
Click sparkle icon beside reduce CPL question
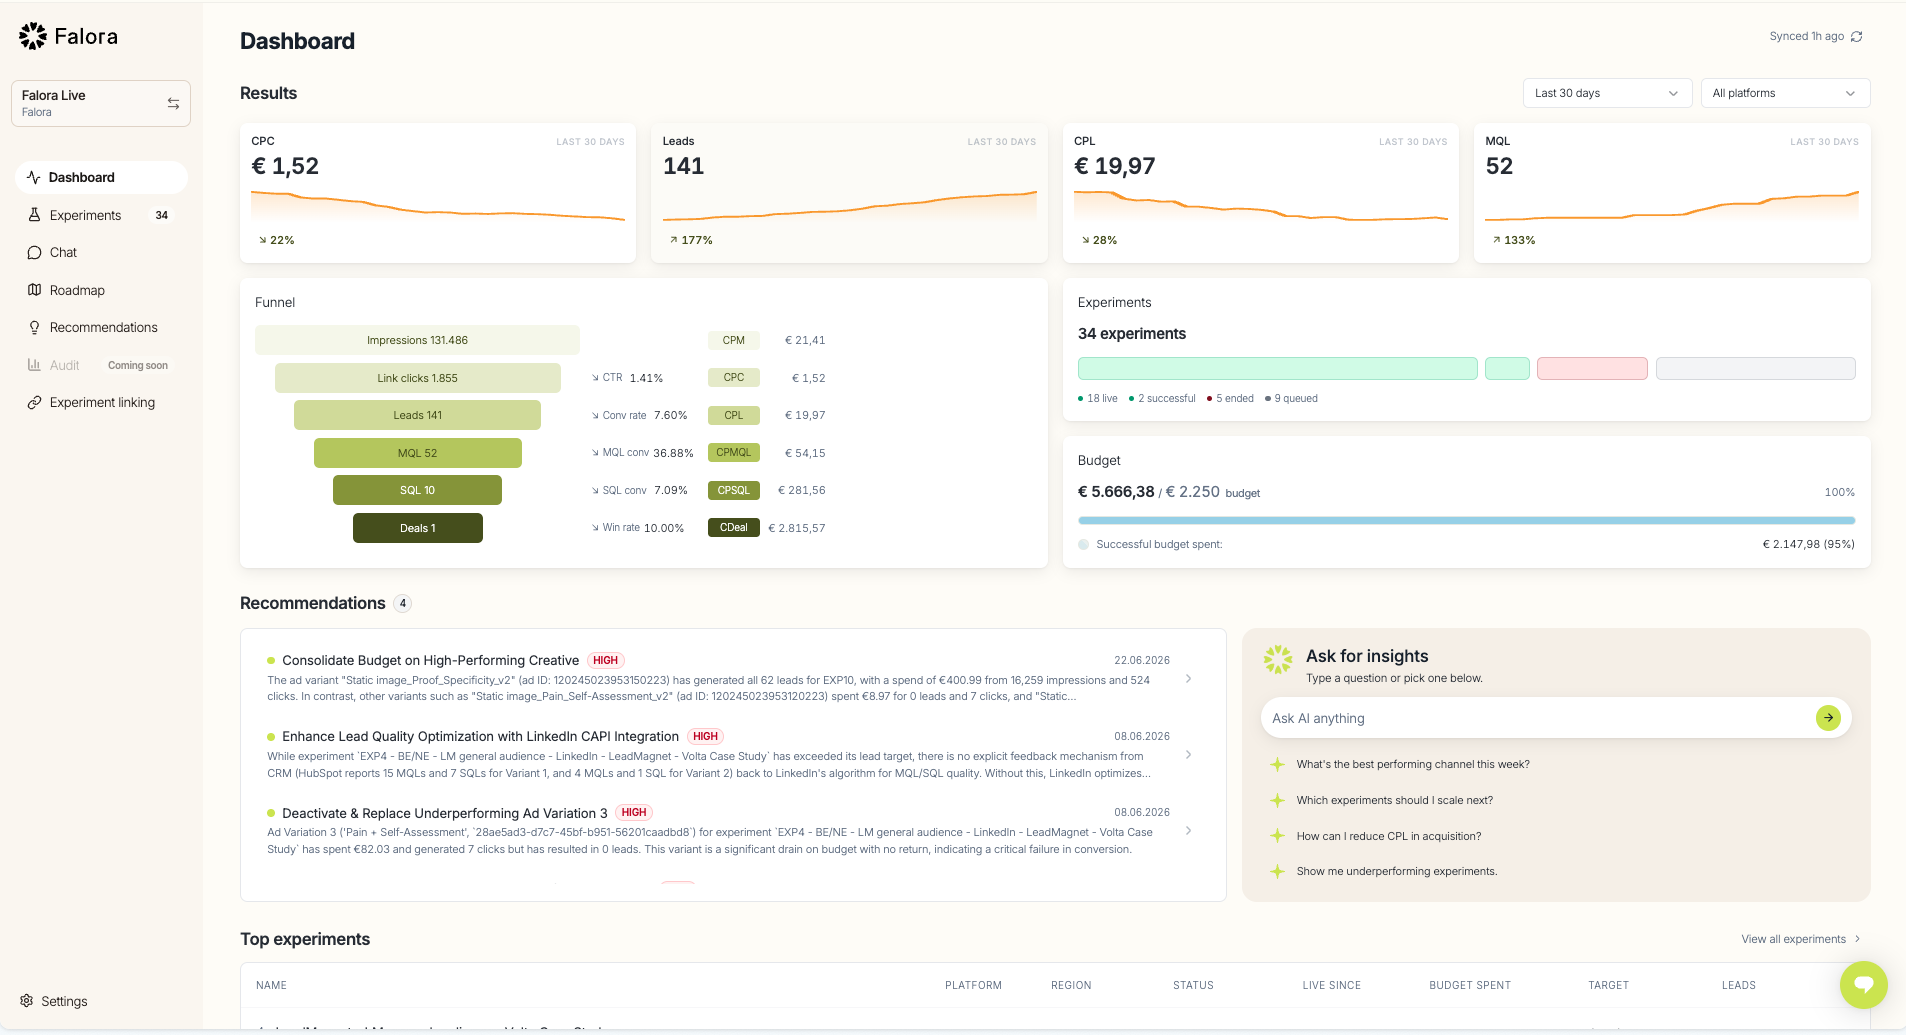coord(1277,836)
